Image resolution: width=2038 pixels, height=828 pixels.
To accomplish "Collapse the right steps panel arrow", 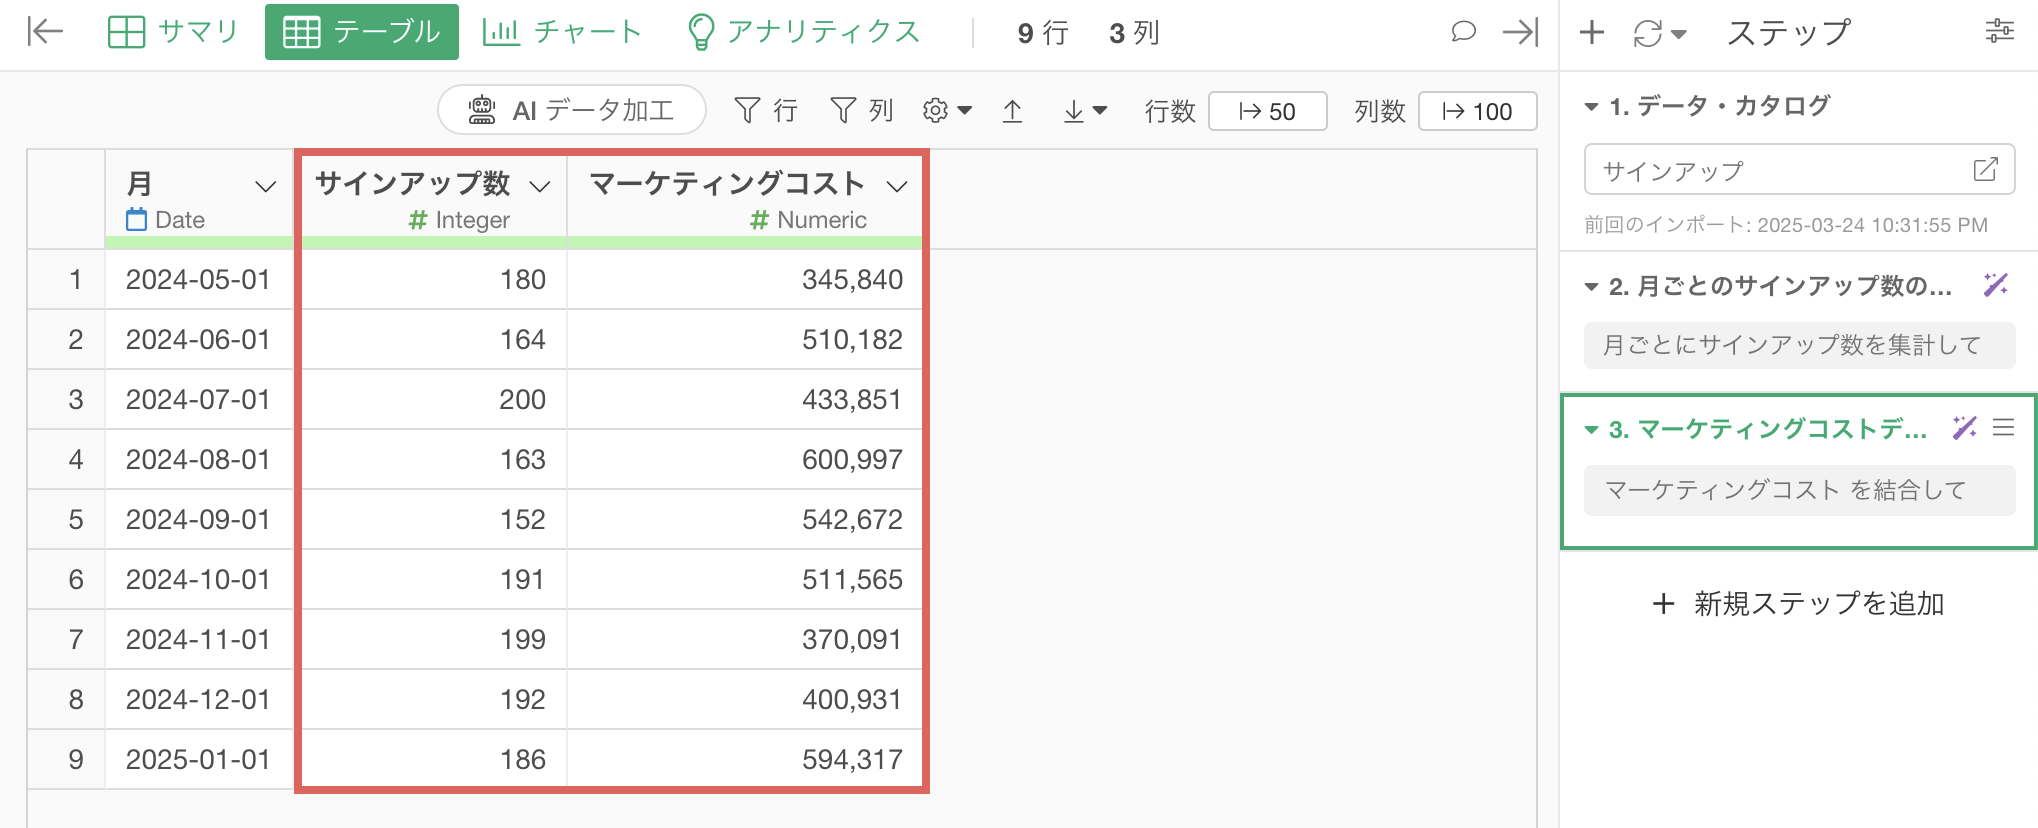I will 1520,32.
